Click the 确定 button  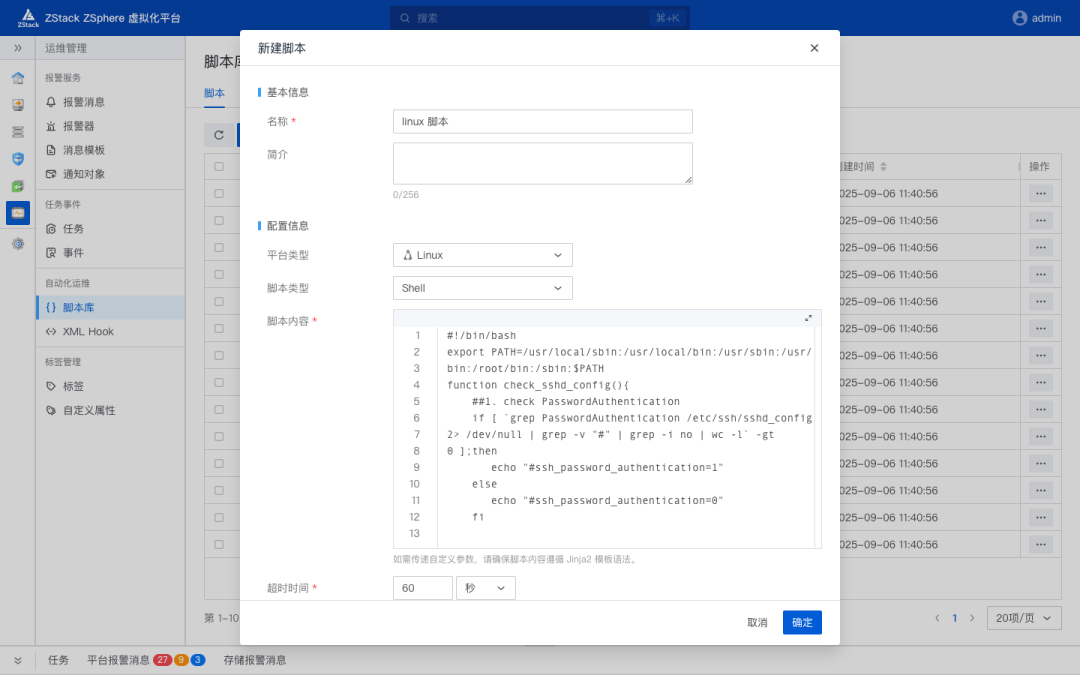click(x=802, y=623)
